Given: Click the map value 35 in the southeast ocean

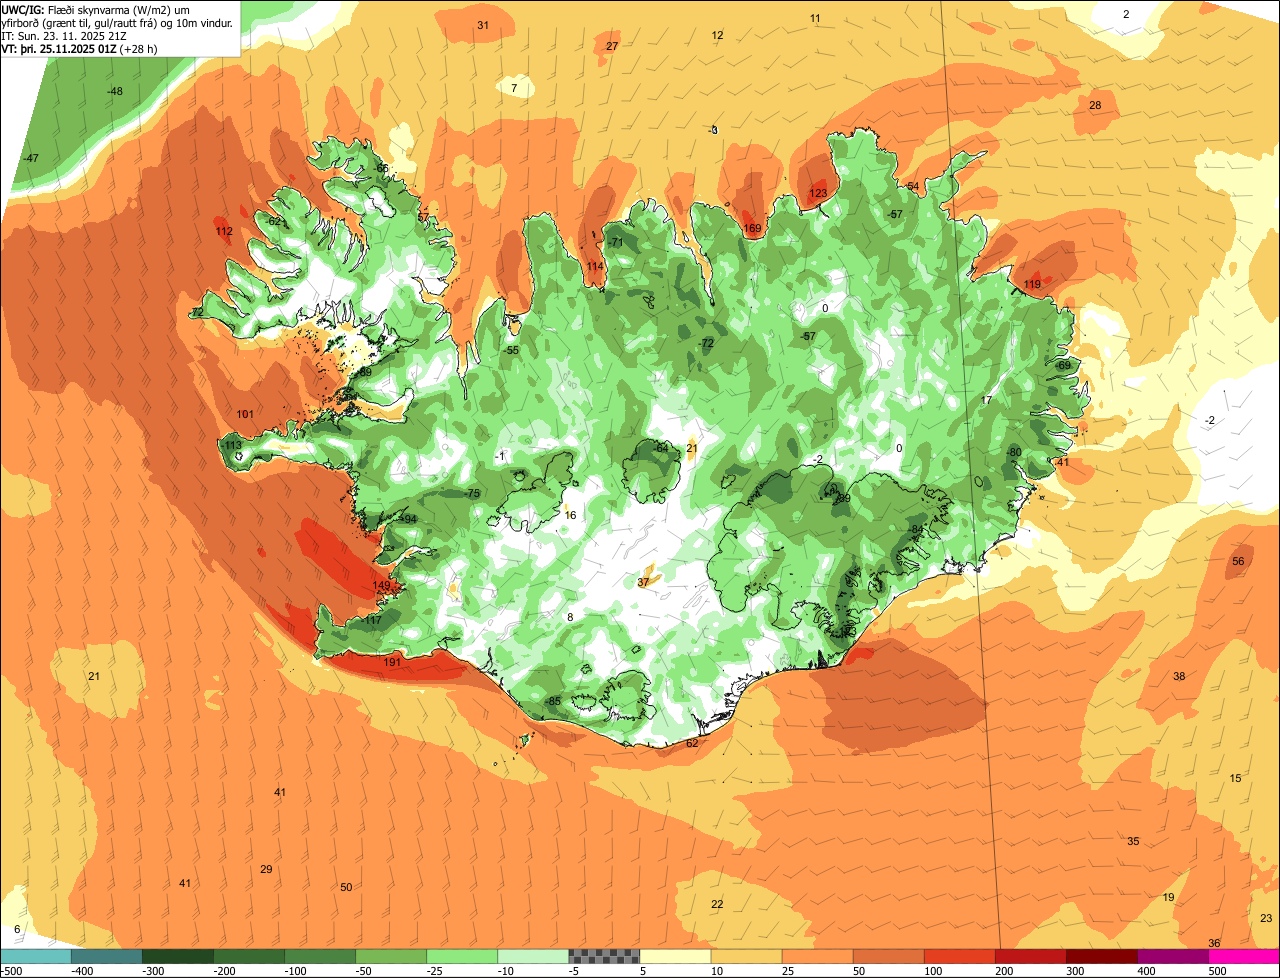Looking at the screenshot, I should click(1133, 841).
